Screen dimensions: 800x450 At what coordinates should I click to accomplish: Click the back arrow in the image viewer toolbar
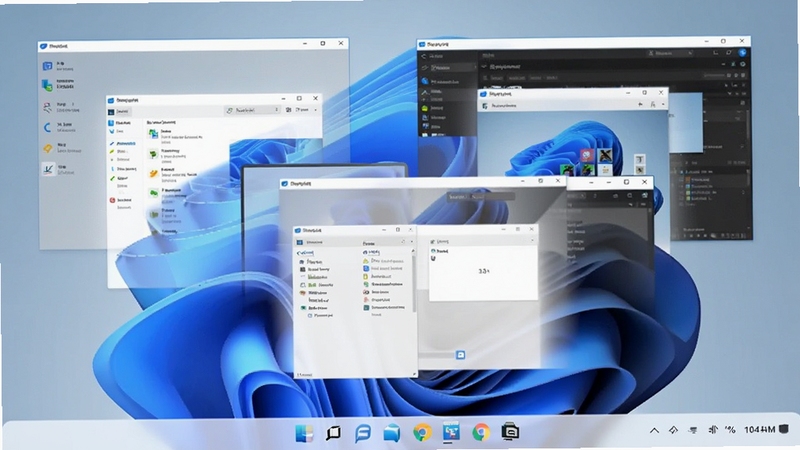640,105
